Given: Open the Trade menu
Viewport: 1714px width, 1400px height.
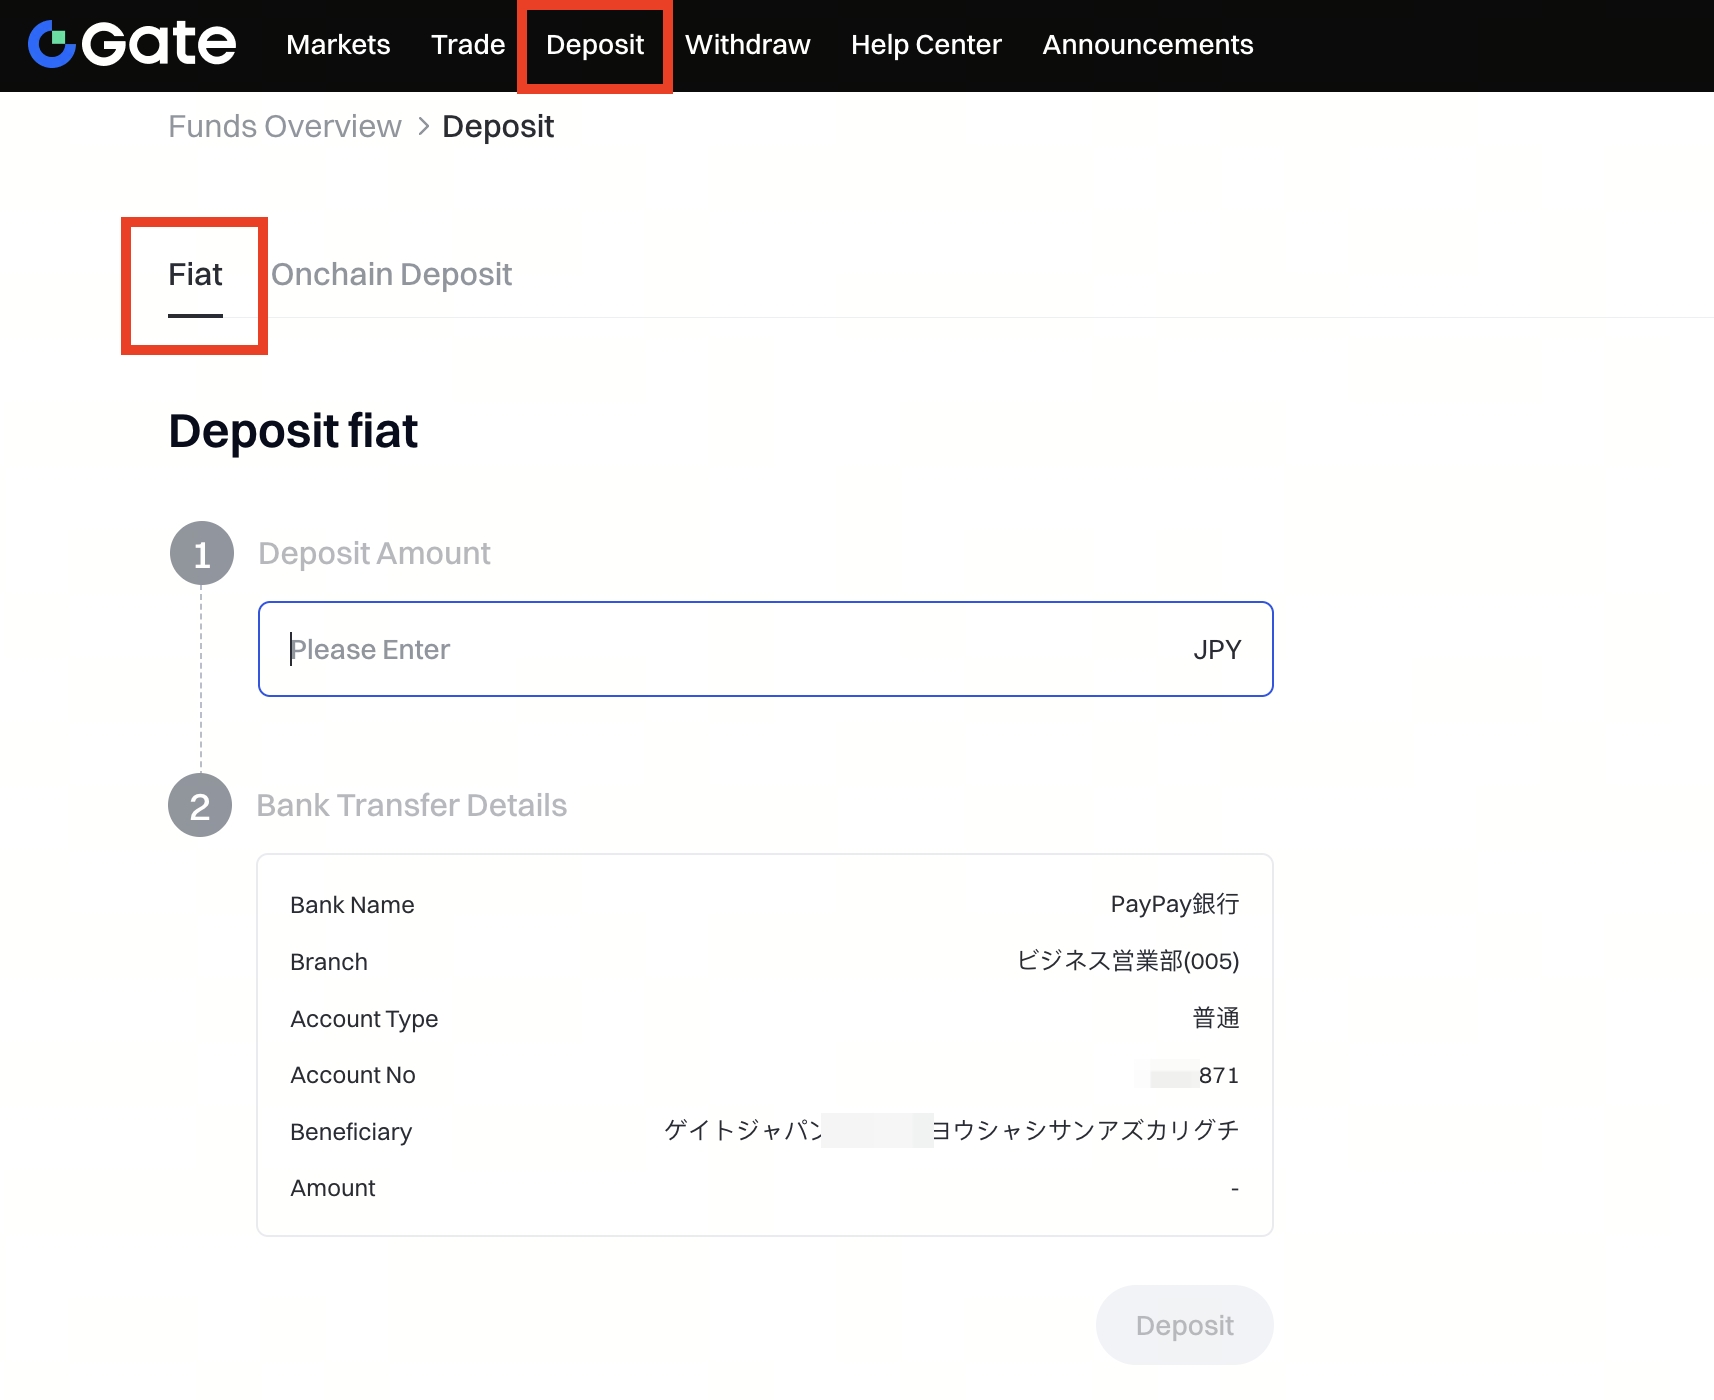Looking at the screenshot, I should (x=467, y=45).
